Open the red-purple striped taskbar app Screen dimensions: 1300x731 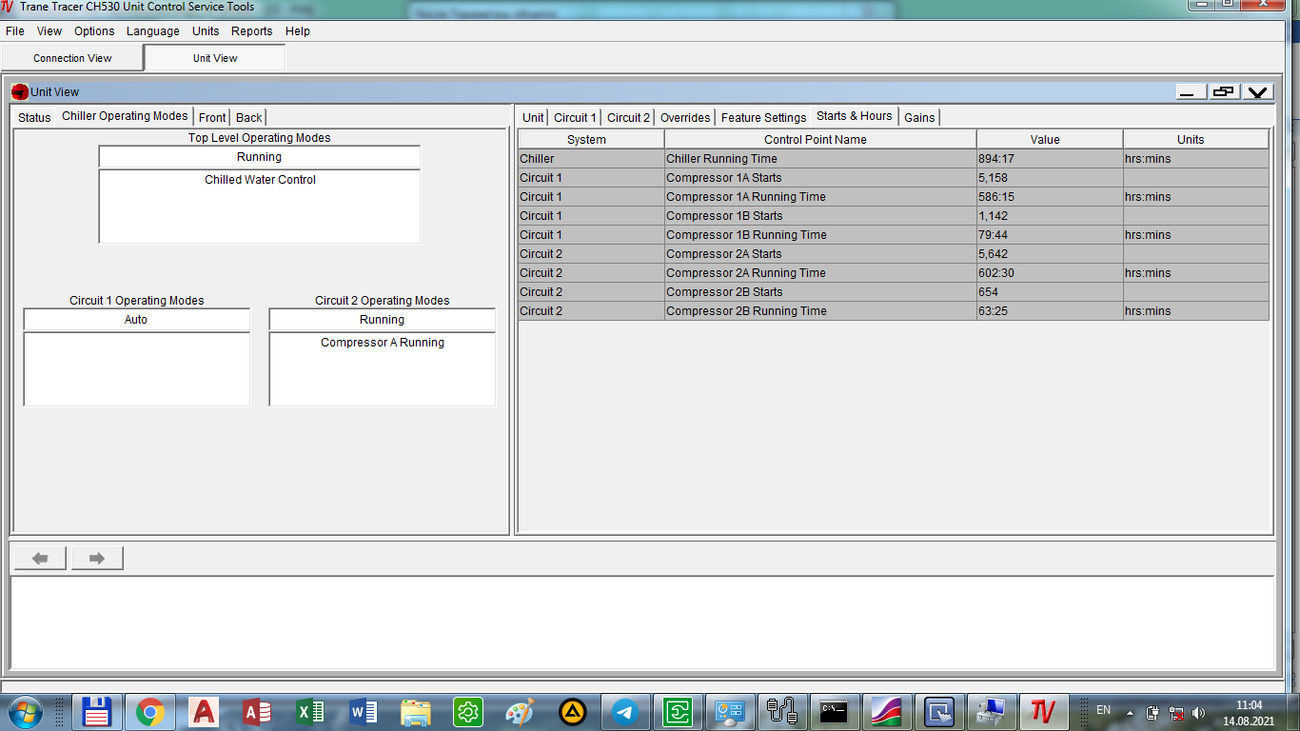886,712
